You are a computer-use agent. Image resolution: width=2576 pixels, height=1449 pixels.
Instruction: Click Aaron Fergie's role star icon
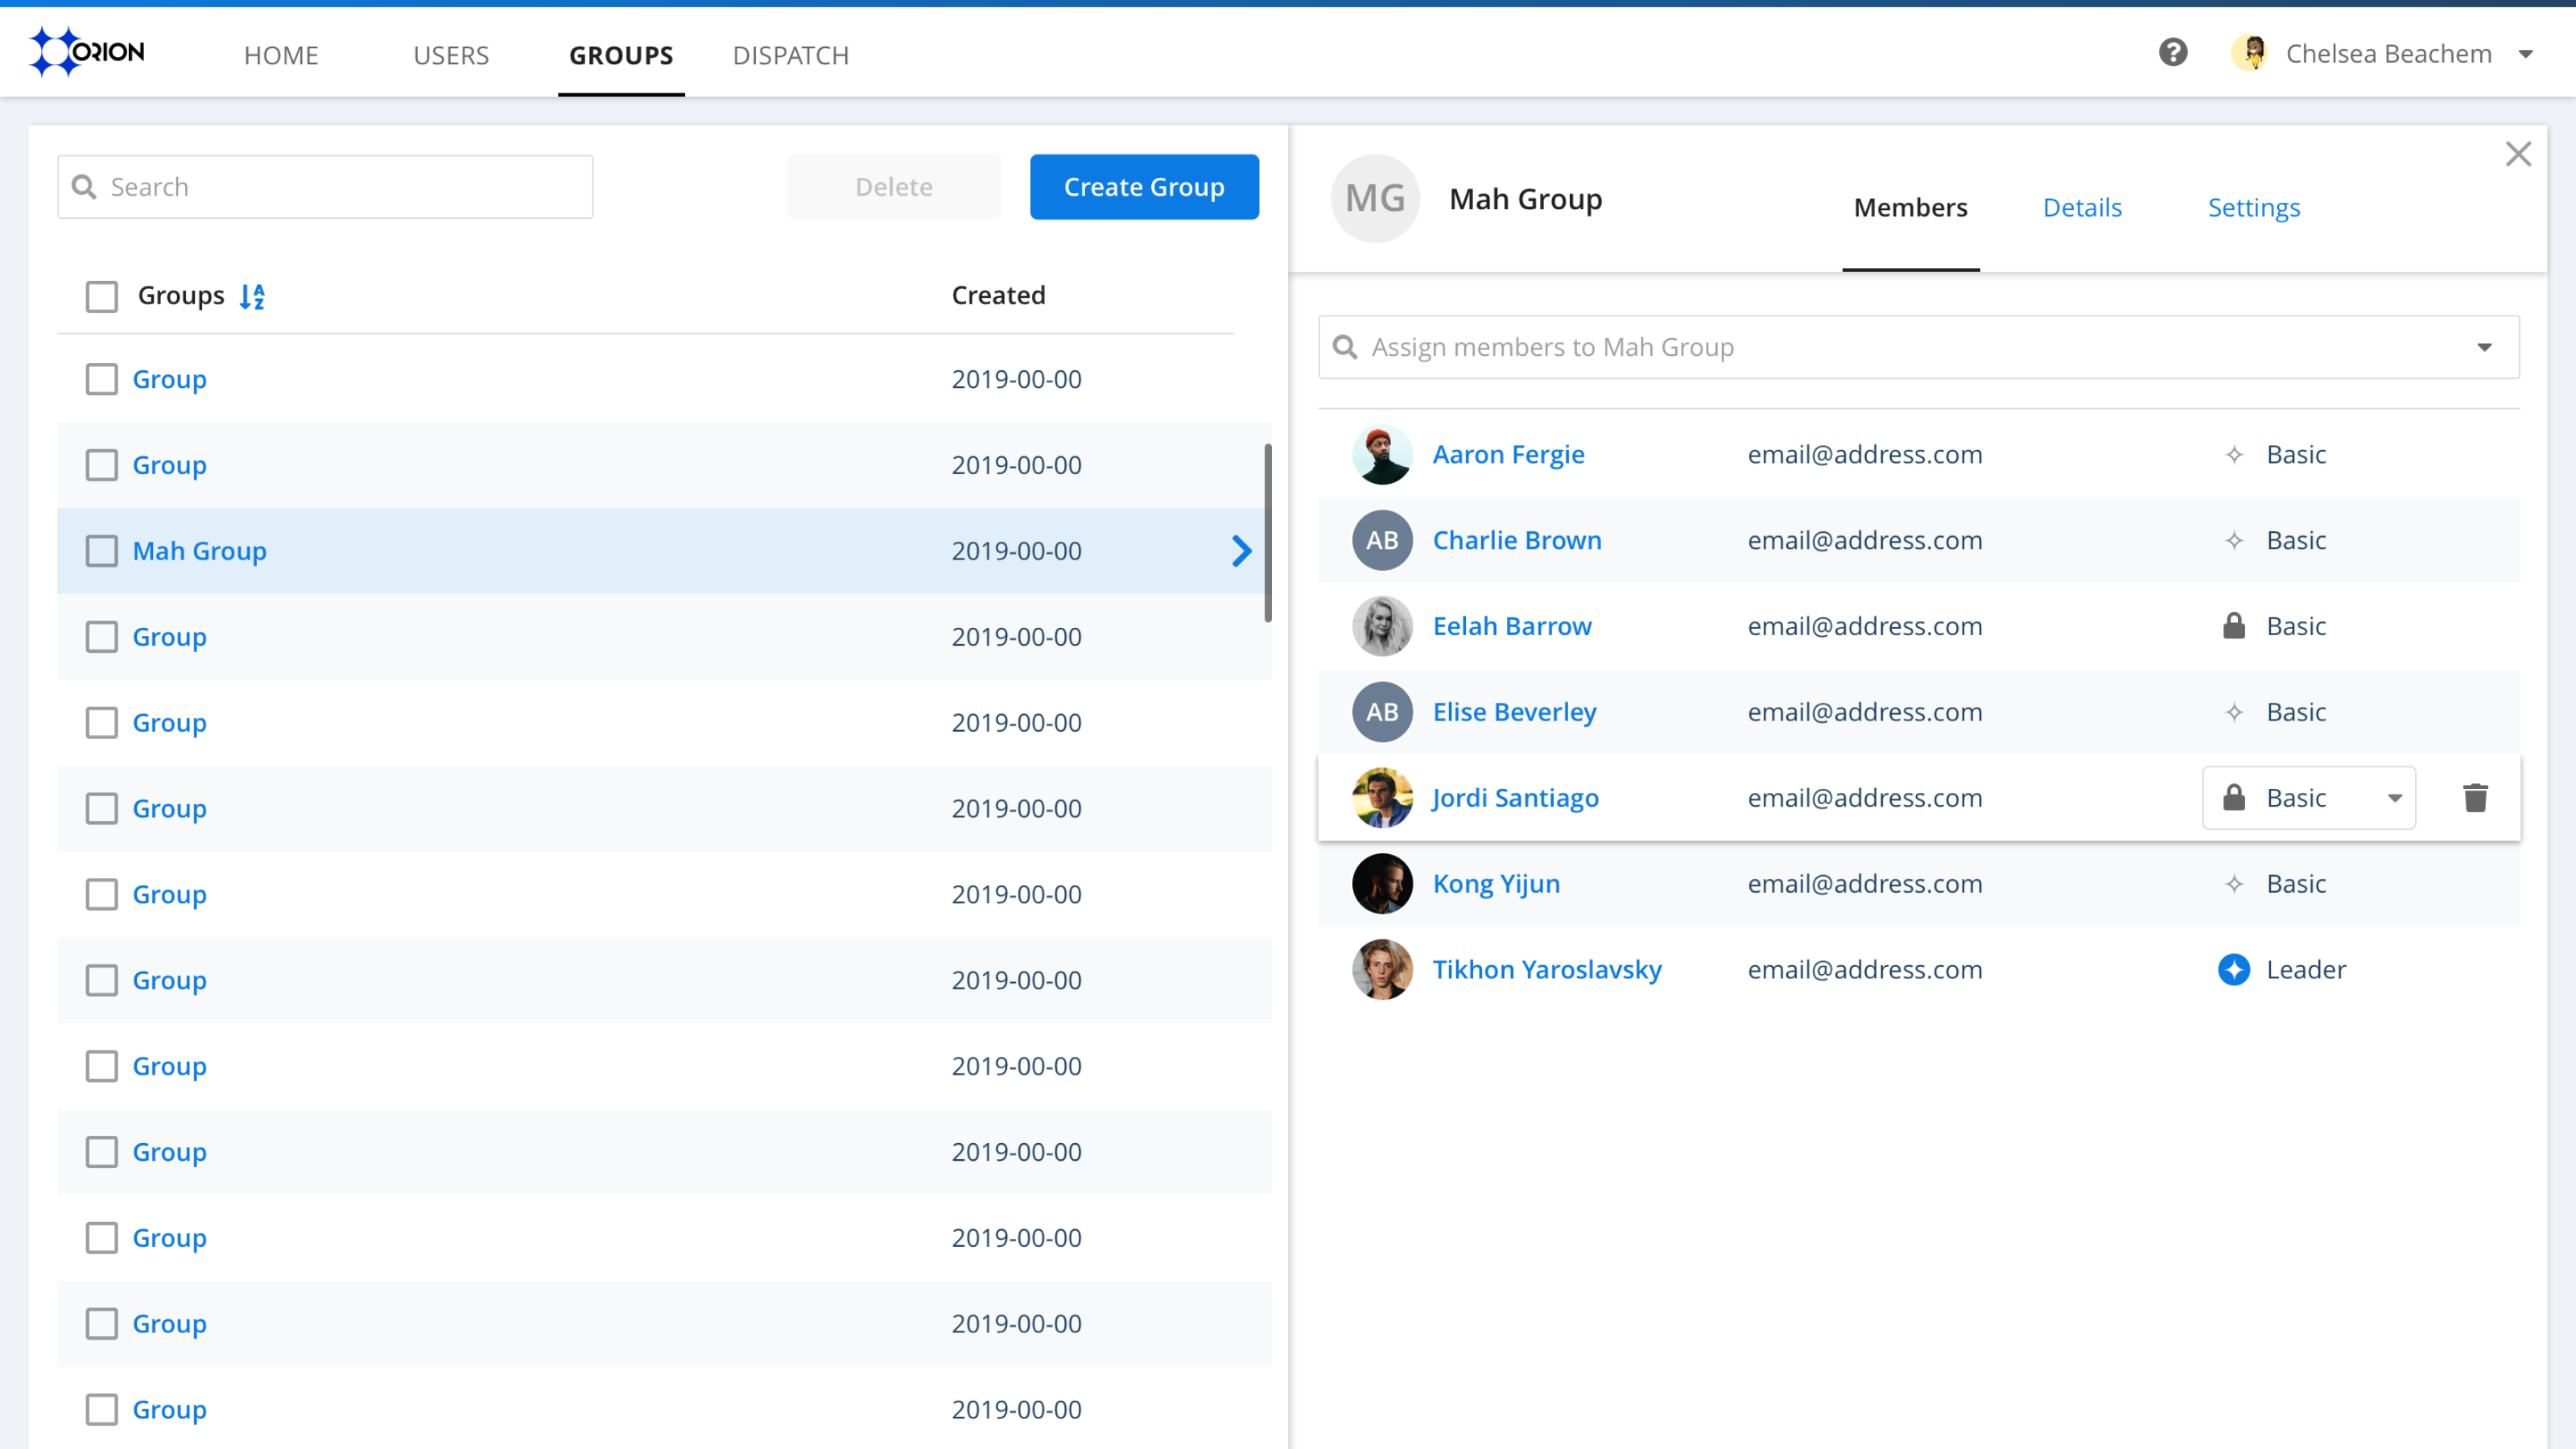point(2233,455)
